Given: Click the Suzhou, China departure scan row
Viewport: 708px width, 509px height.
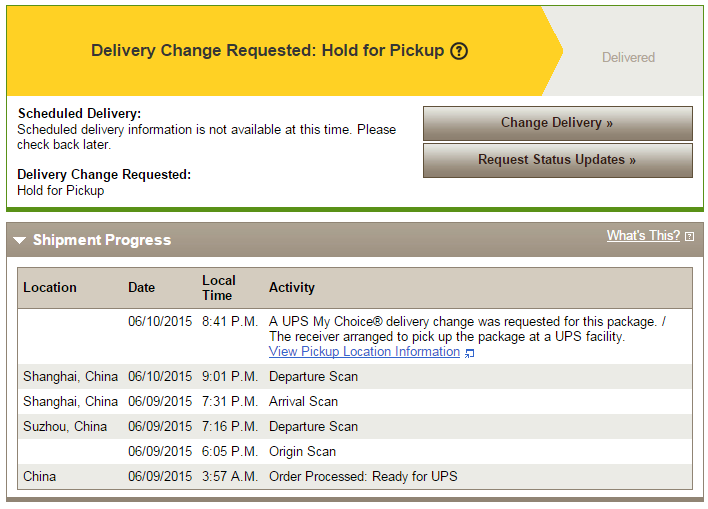Looking at the screenshot, I should pyautogui.click(x=313, y=426).
